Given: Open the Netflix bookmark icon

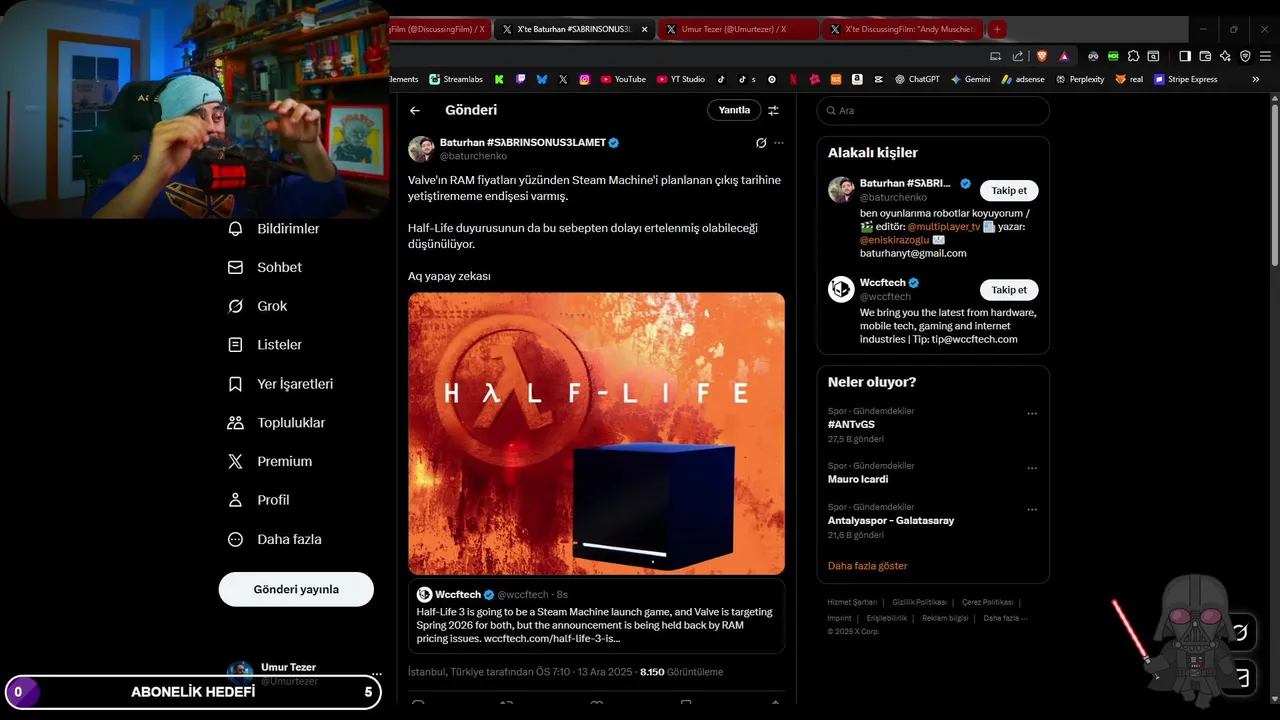Looking at the screenshot, I should [x=793, y=79].
